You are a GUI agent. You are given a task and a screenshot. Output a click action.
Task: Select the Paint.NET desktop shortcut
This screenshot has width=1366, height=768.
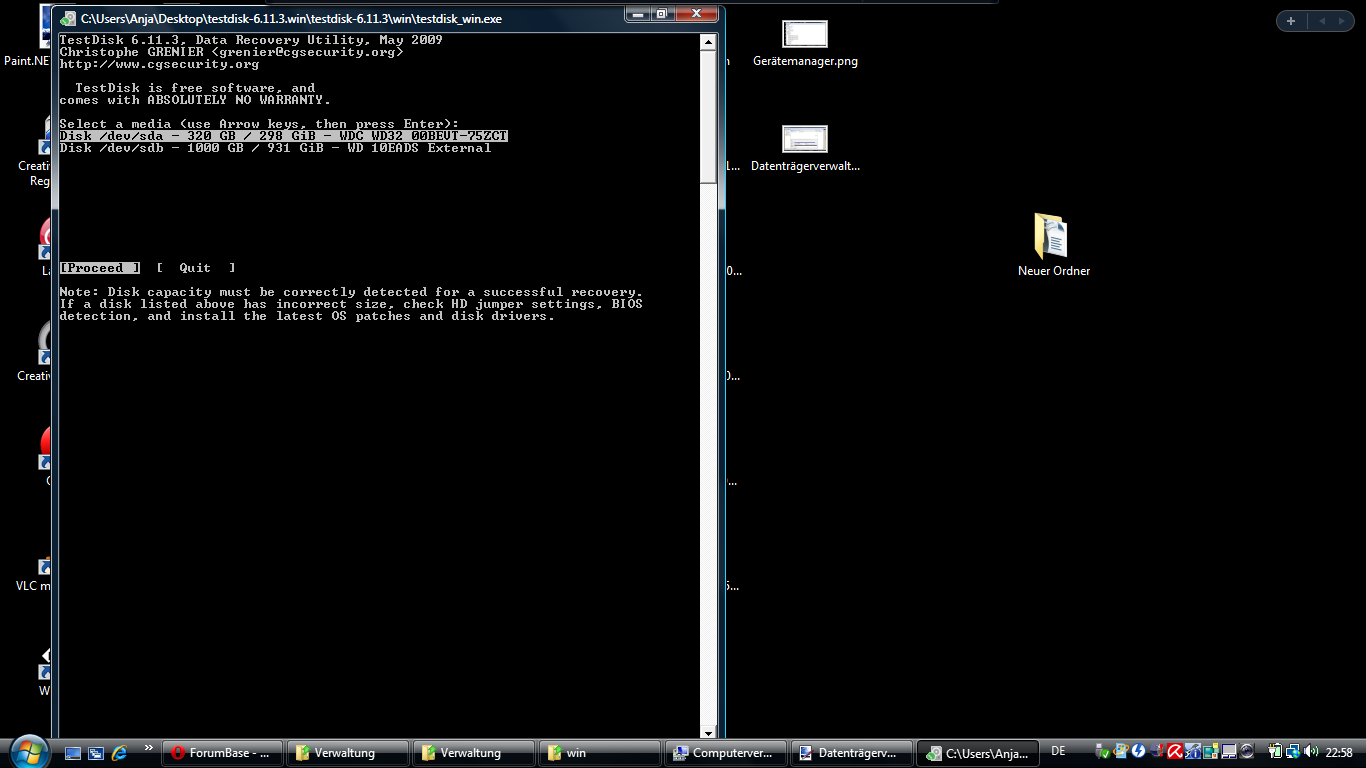[27, 35]
